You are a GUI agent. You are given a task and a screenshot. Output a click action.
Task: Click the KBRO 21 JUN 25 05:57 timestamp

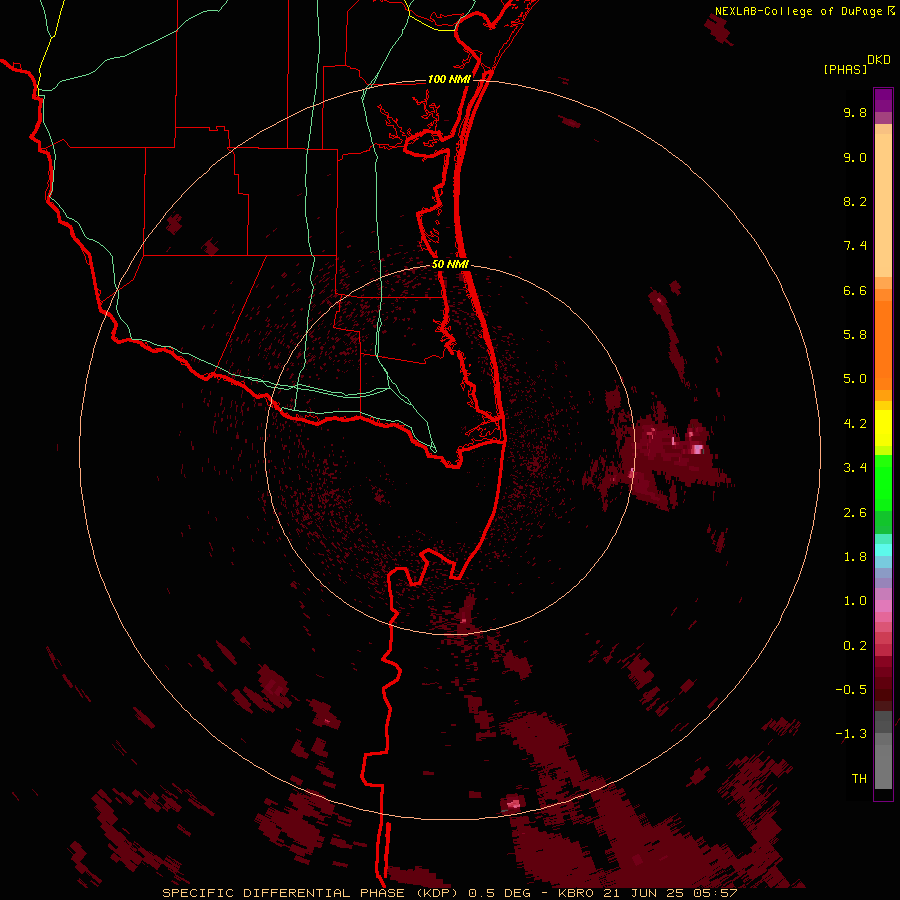point(647,893)
